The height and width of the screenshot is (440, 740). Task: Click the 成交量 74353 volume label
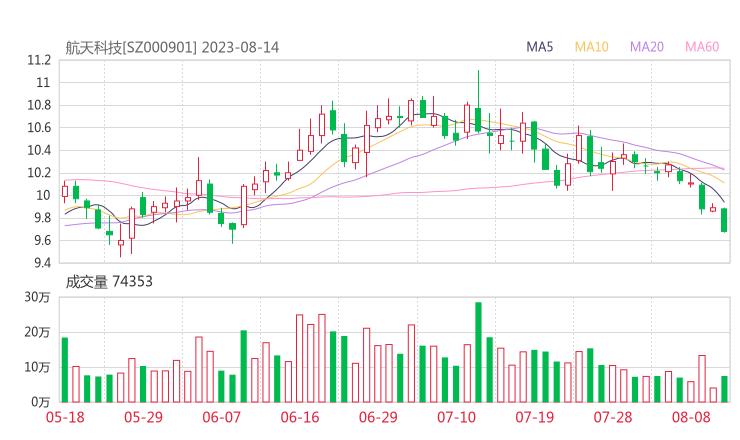(x=109, y=282)
